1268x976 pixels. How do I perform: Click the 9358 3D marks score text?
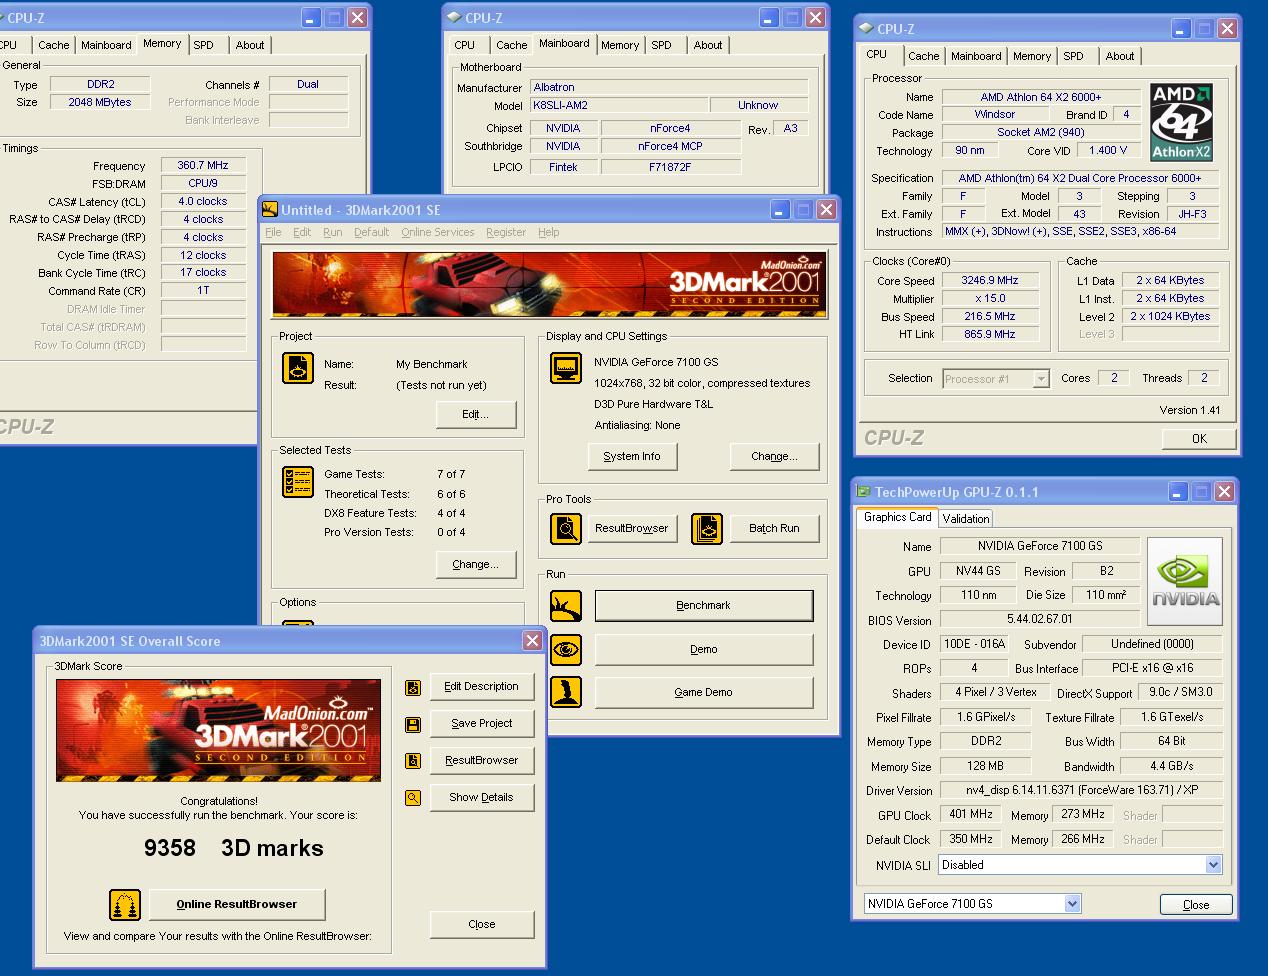(x=234, y=849)
